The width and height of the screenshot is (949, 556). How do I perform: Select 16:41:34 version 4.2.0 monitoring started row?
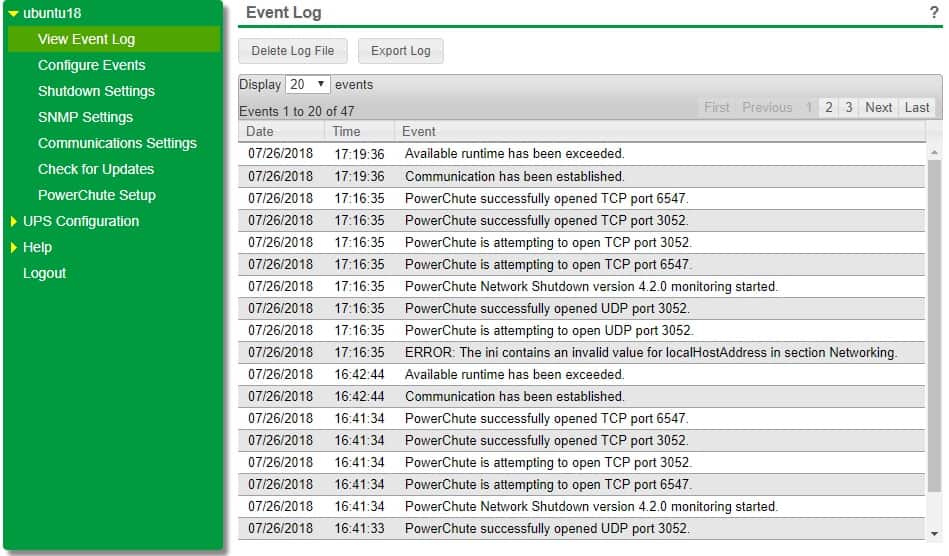[582, 506]
